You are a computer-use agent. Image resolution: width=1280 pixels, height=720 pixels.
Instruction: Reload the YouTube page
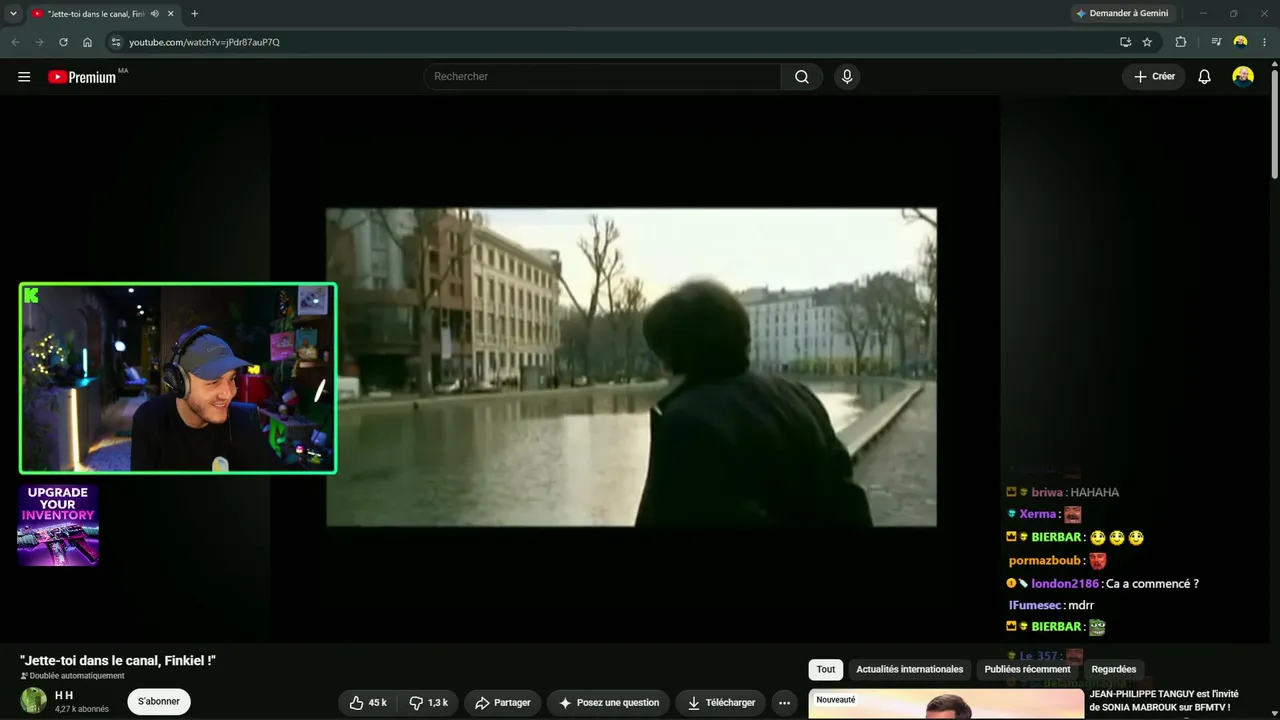click(63, 42)
